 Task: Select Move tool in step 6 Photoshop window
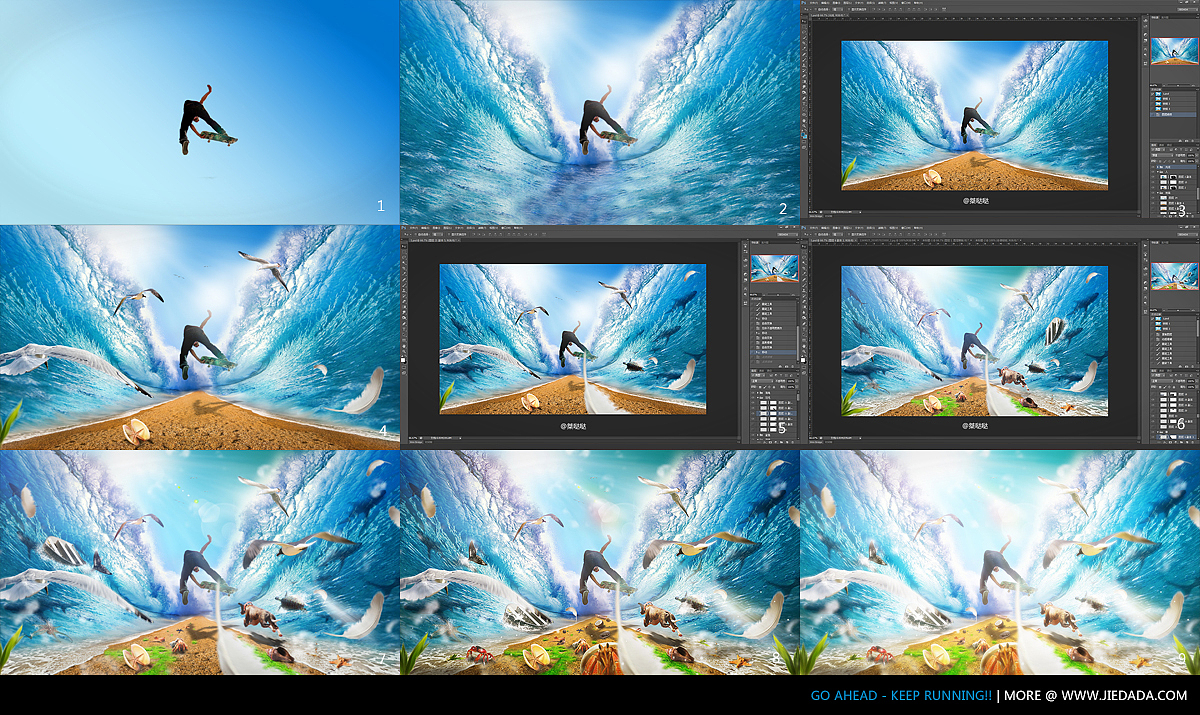pyautogui.click(x=804, y=246)
